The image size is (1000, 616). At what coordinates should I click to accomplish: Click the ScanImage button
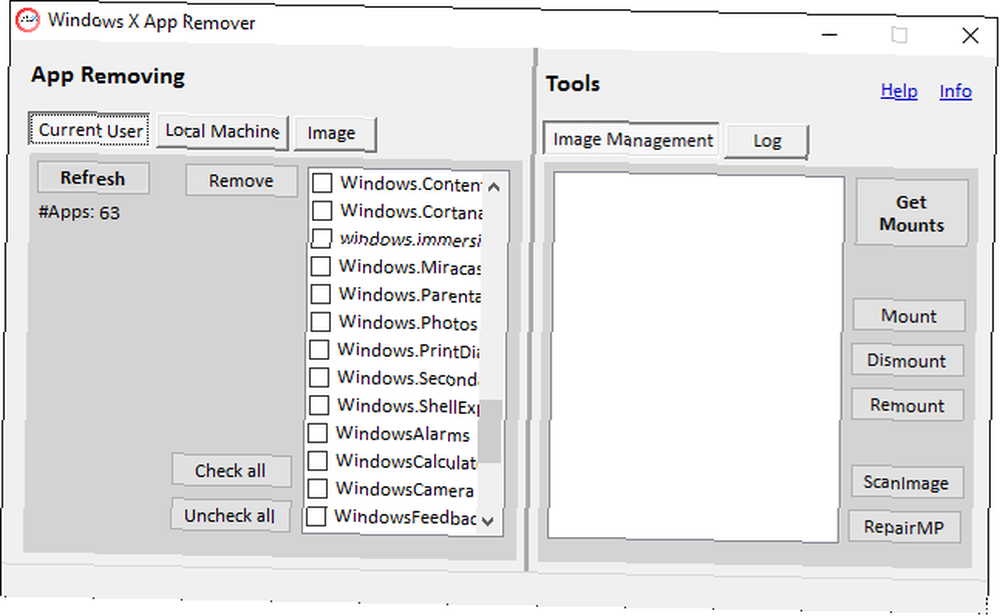(x=906, y=482)
